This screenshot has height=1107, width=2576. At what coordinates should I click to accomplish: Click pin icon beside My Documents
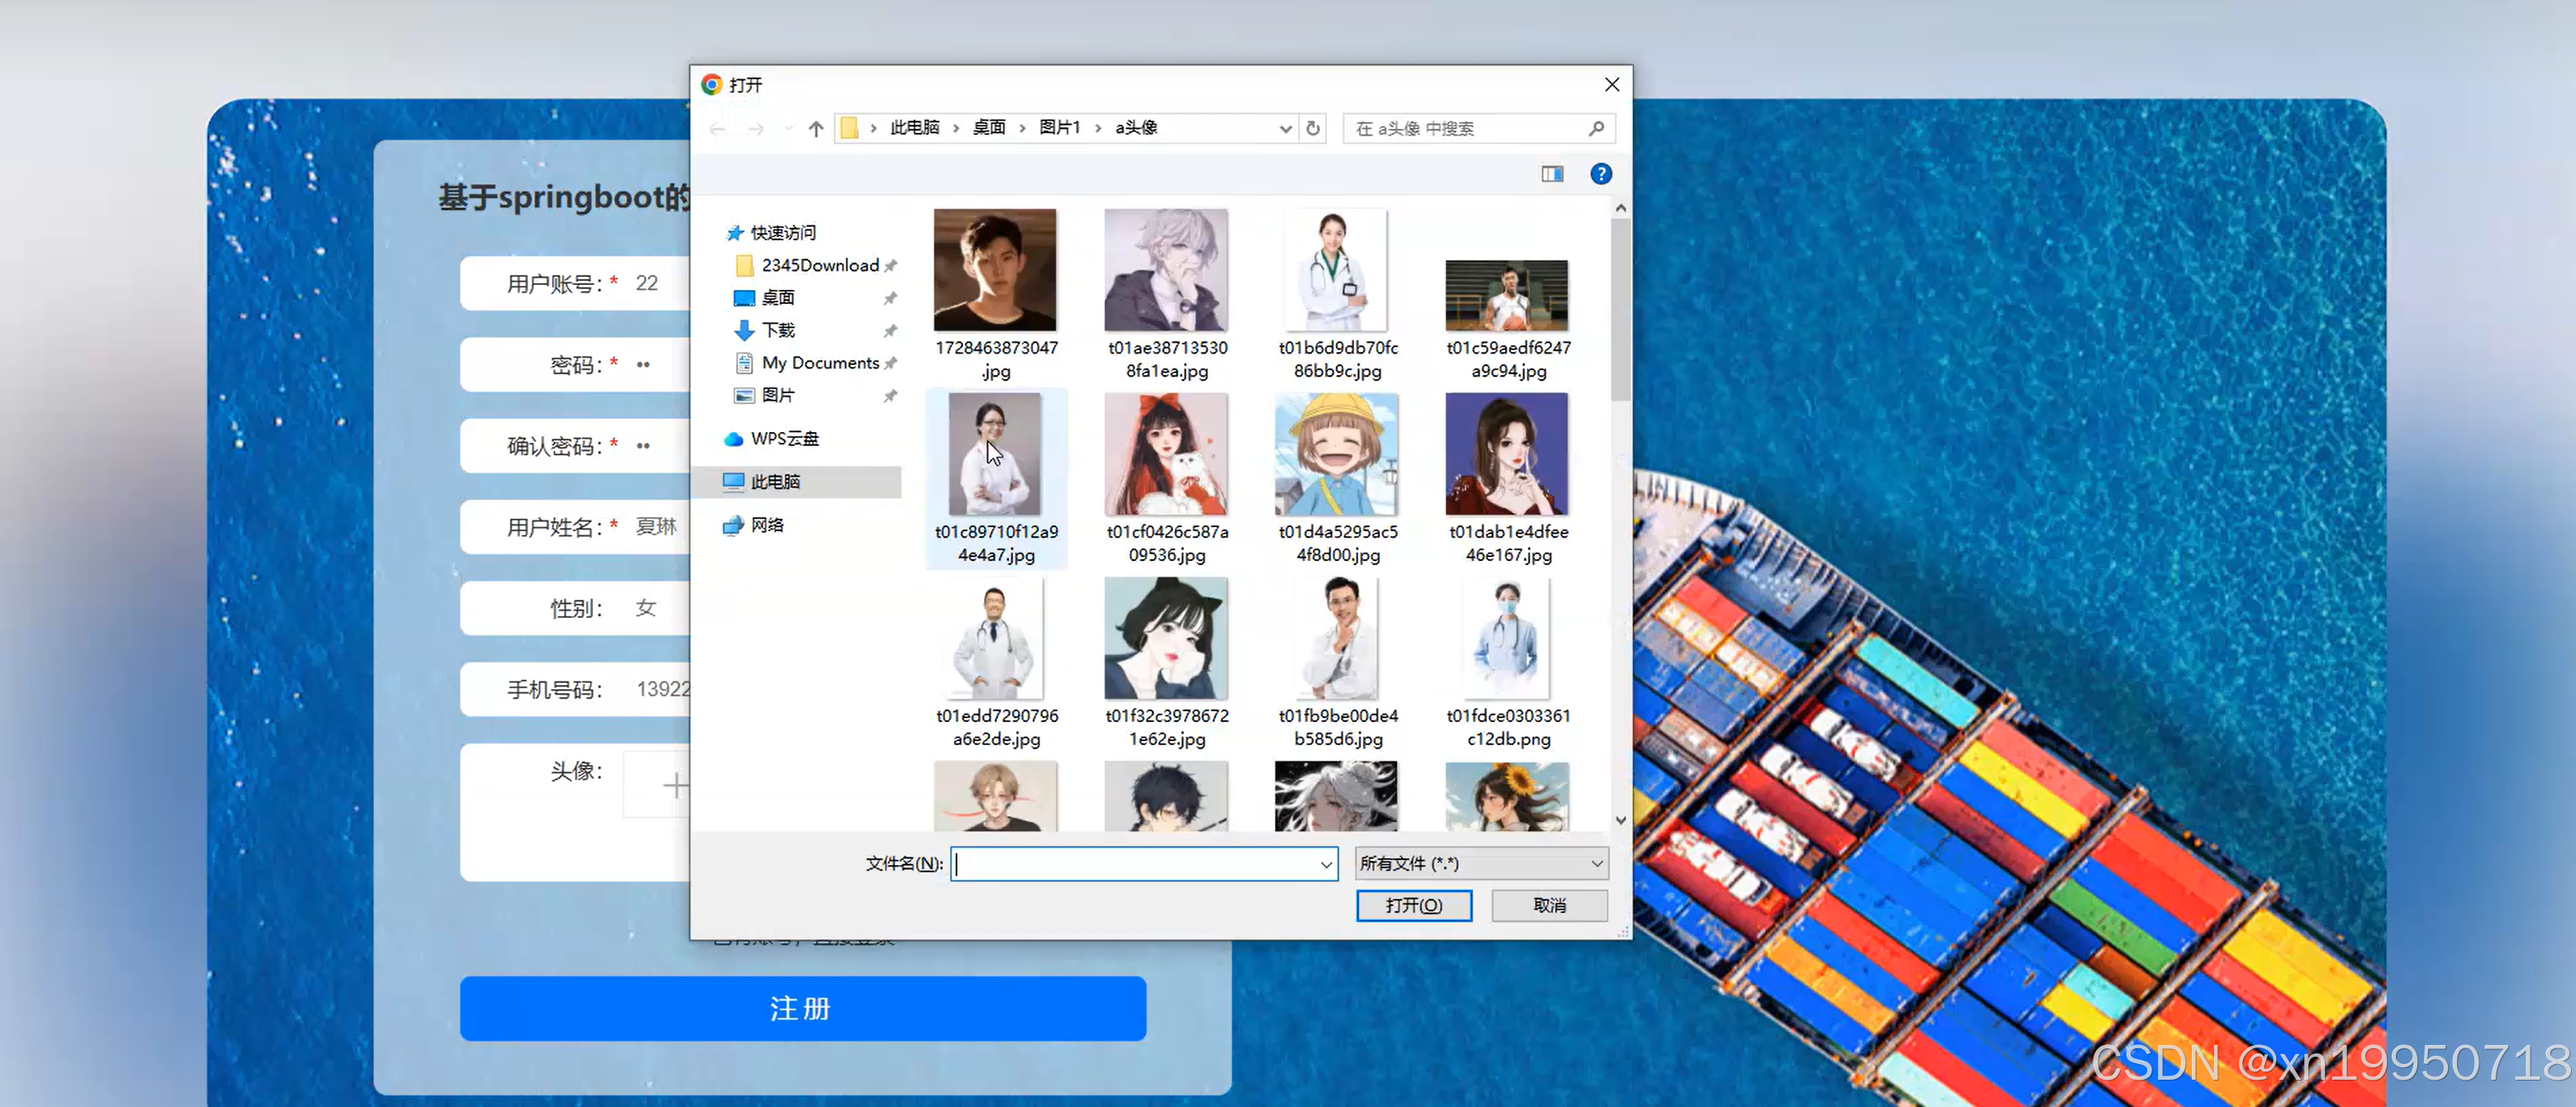point(890,364)
